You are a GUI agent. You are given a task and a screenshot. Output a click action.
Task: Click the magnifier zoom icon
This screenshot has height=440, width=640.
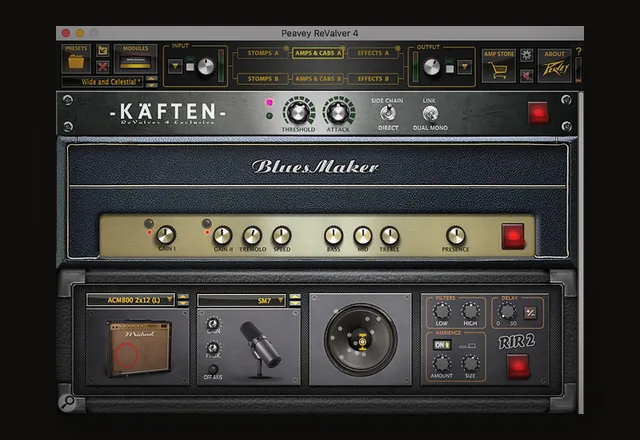[x=67, y=402]
